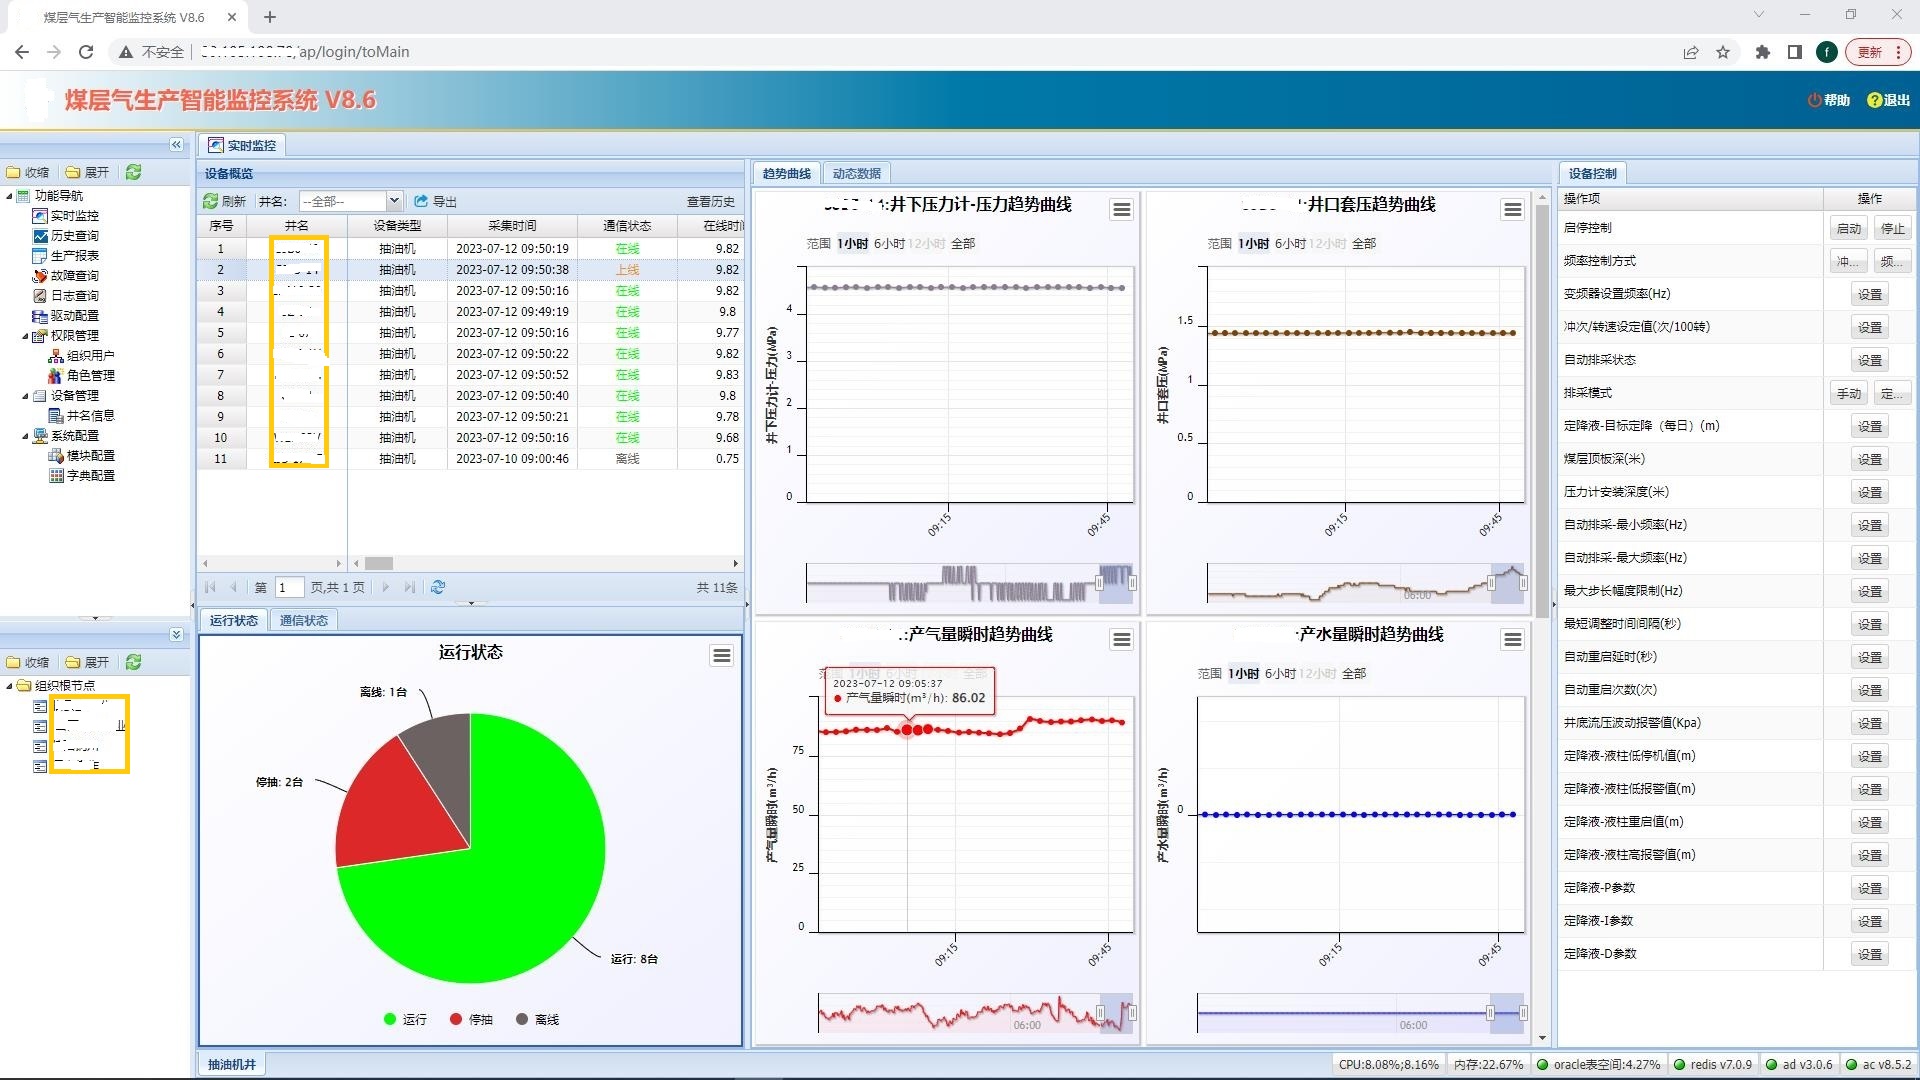Select the 设备控制 tab
The image size is (1920, 1080).
(1592, 173)
